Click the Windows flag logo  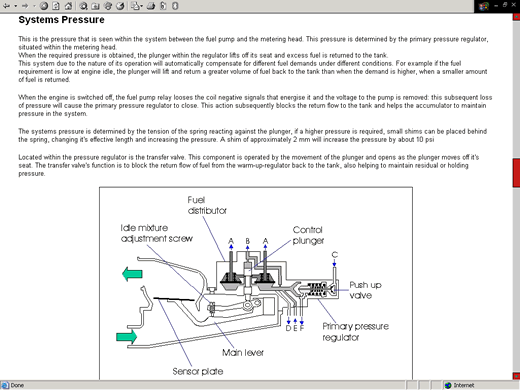[484, 6]
